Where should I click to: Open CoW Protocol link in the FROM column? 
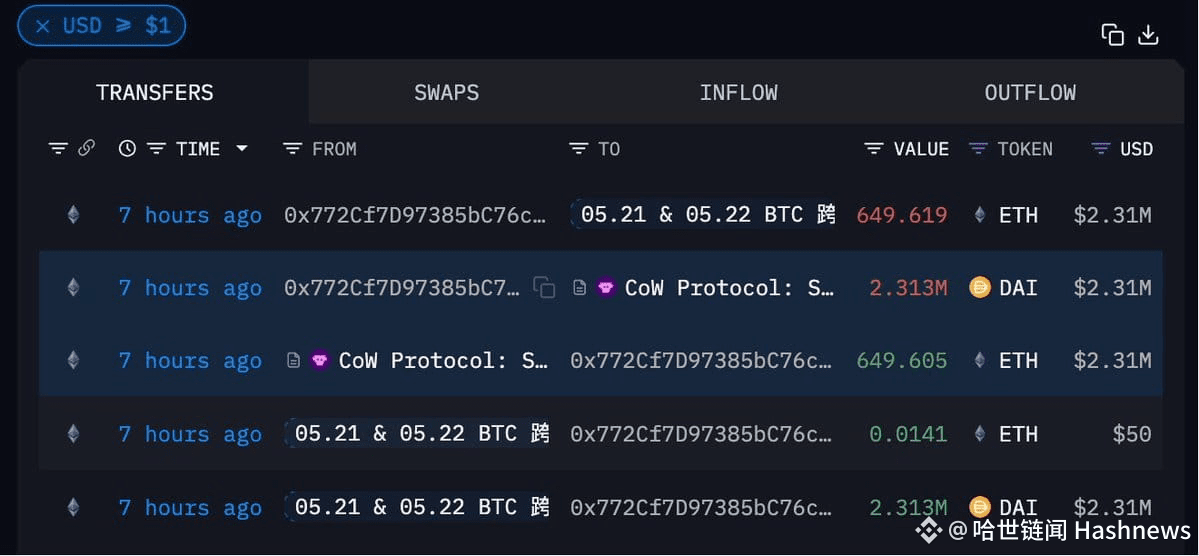443,360
